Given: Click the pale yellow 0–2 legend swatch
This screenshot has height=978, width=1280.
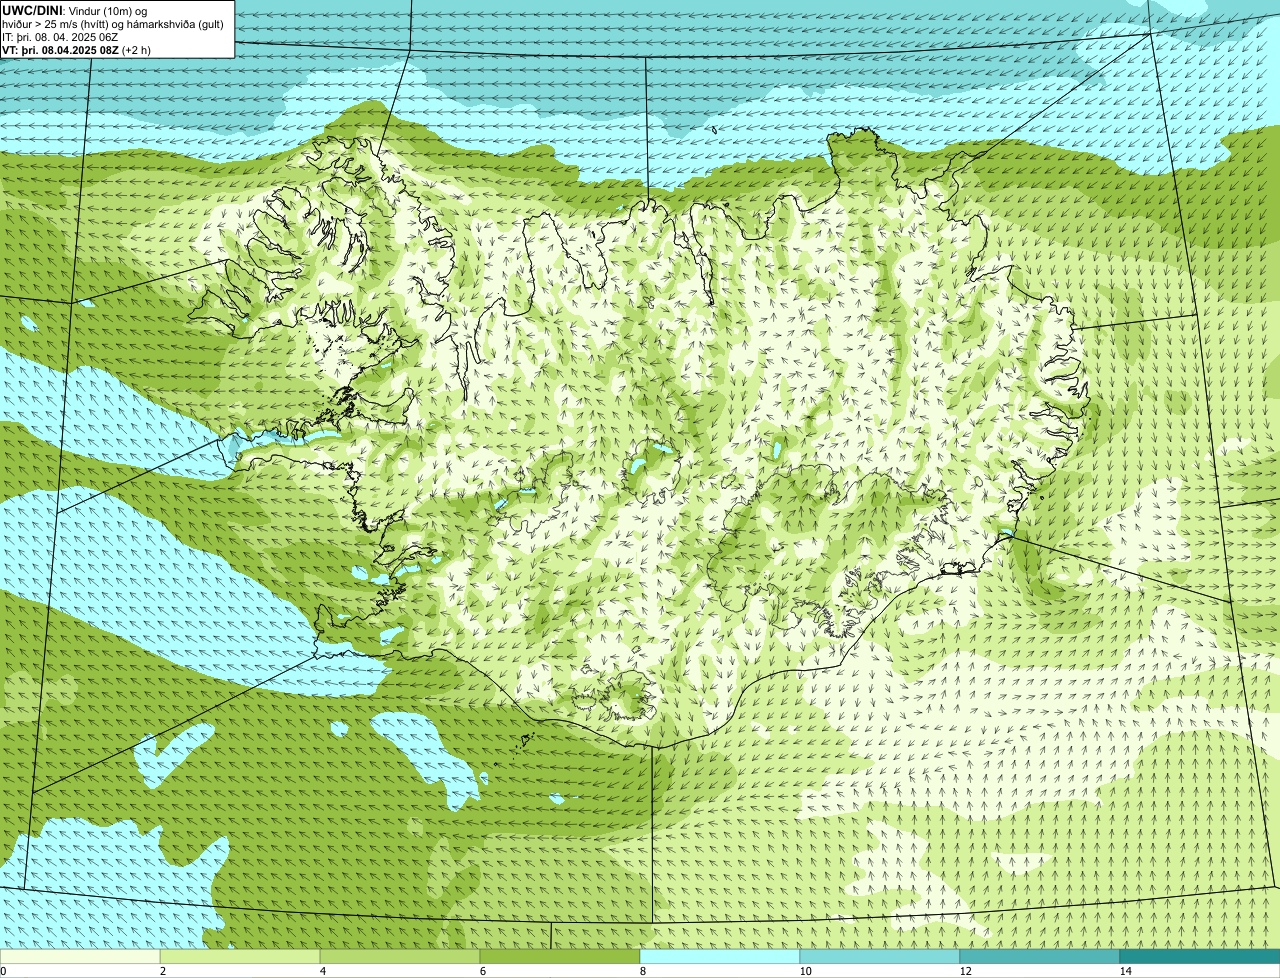Looking at the screenshot, I should pyautogui.click(x=80, y=956).
